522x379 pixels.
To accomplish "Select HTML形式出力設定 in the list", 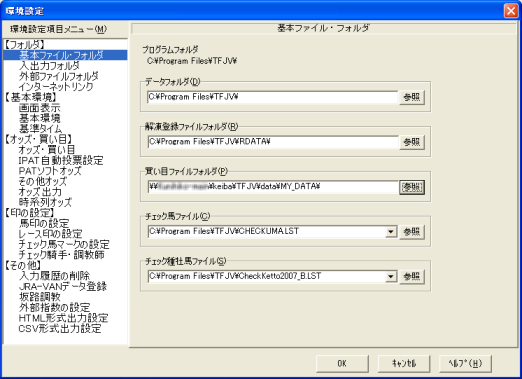I will [x=63, y=318].
